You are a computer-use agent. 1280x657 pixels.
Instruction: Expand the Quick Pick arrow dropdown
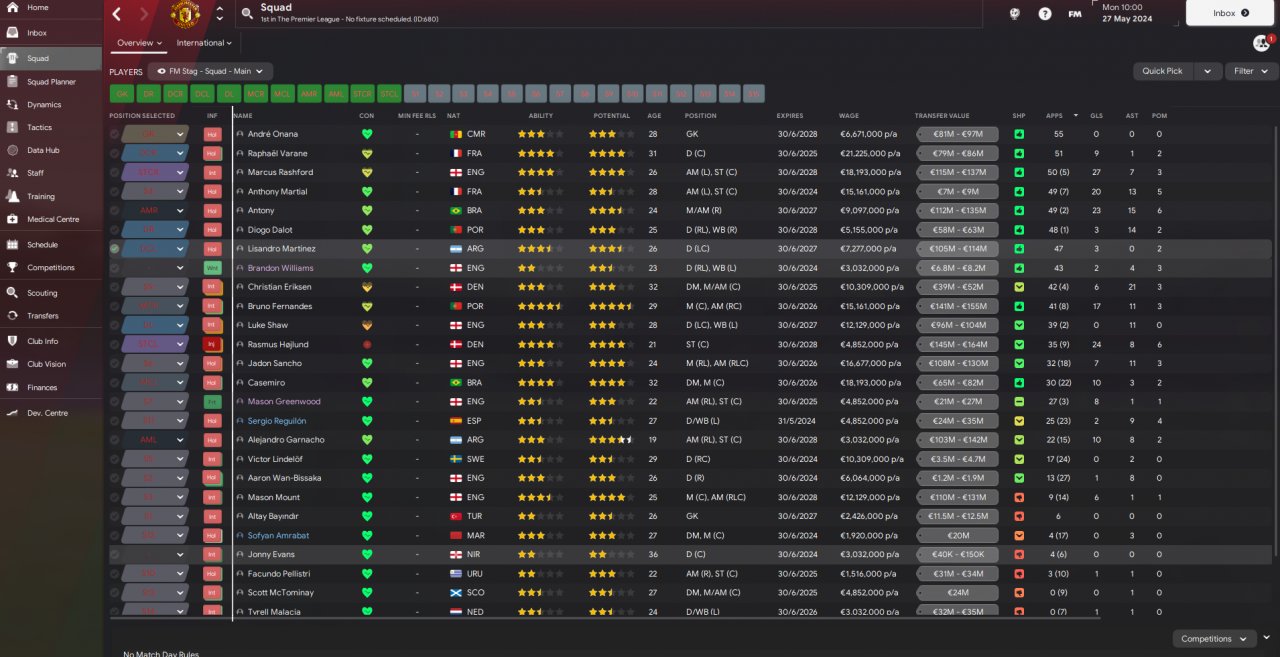coord(1208,71)
